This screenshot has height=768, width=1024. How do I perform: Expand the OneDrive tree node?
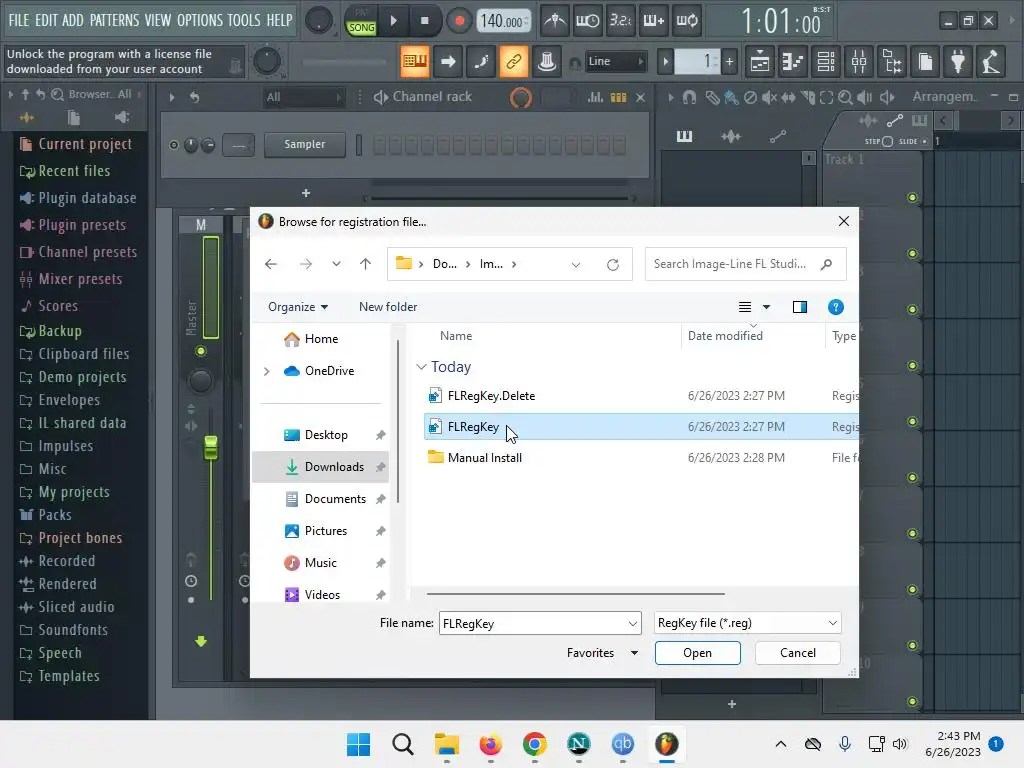click(x=266, y=371)
